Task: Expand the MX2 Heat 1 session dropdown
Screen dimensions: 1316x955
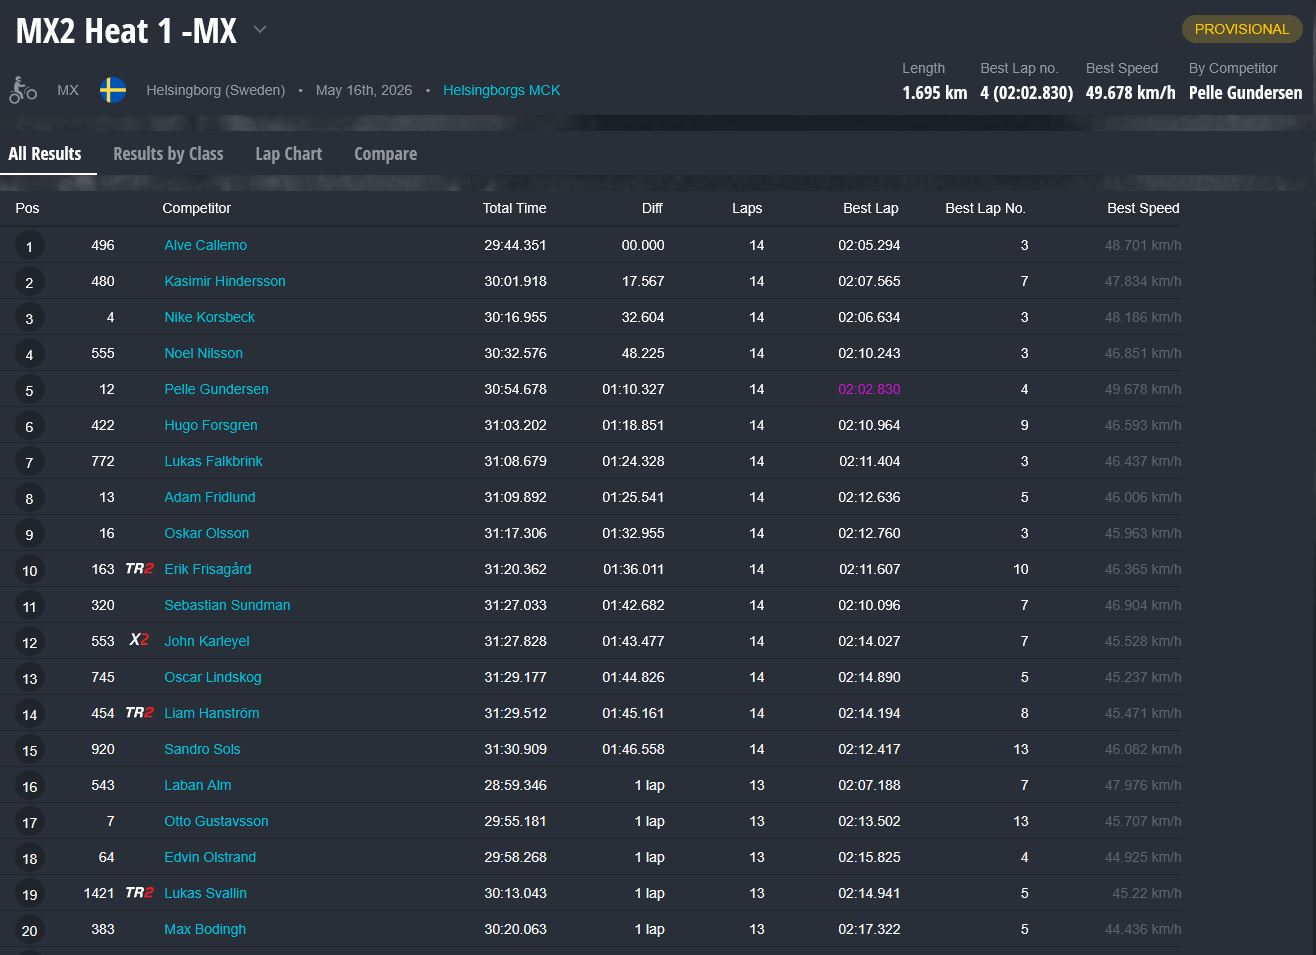Action: click(x=260, y=30)
